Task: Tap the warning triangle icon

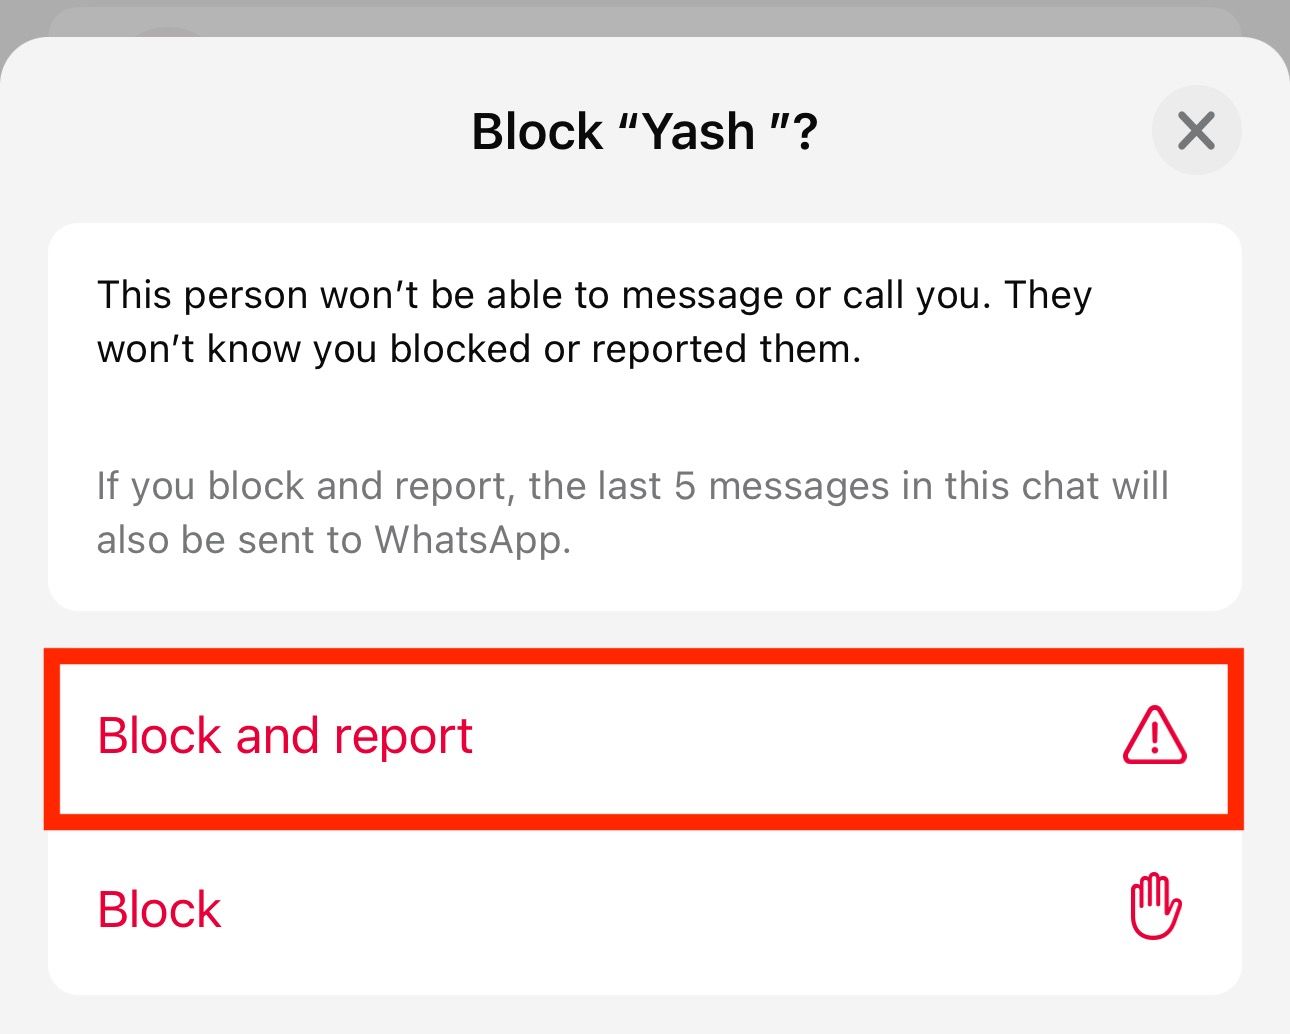Action: click(1154, 736)
